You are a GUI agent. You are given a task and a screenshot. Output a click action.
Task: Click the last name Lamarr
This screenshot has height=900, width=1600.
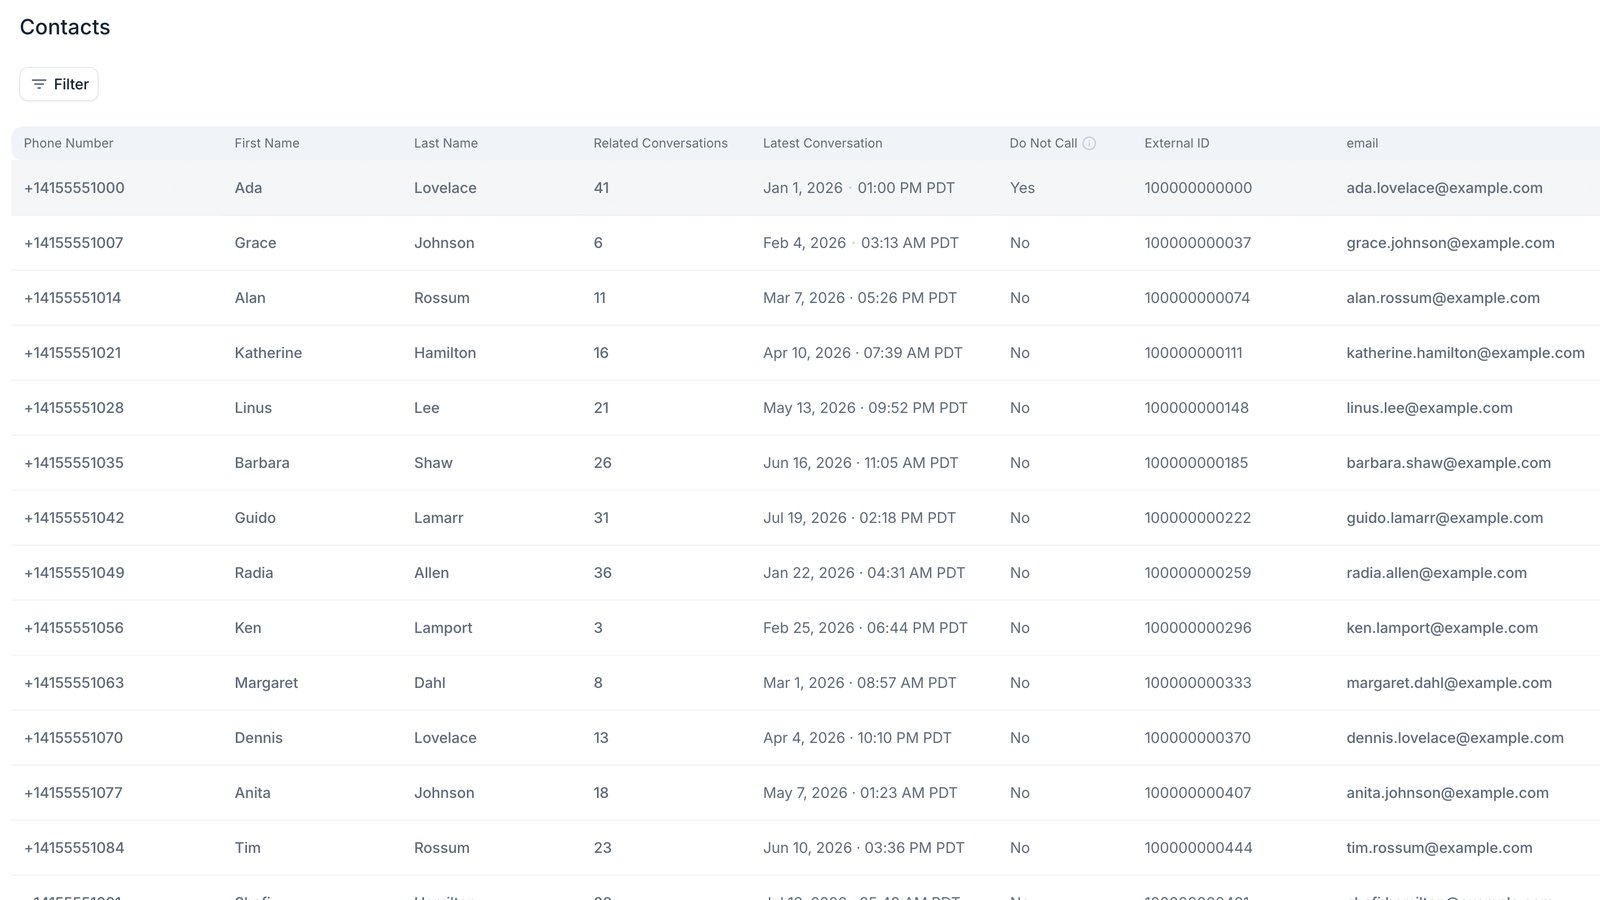pos(439,518)
